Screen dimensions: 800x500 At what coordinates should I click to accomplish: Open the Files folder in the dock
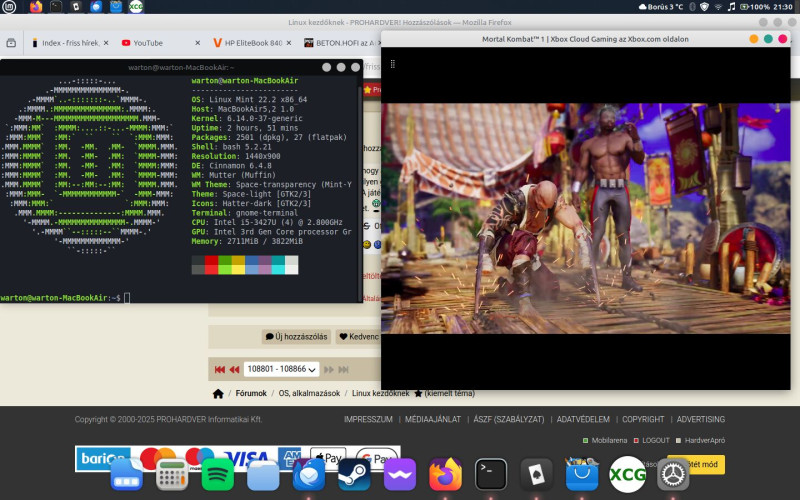pyautogui.click(x=263, y=474)
